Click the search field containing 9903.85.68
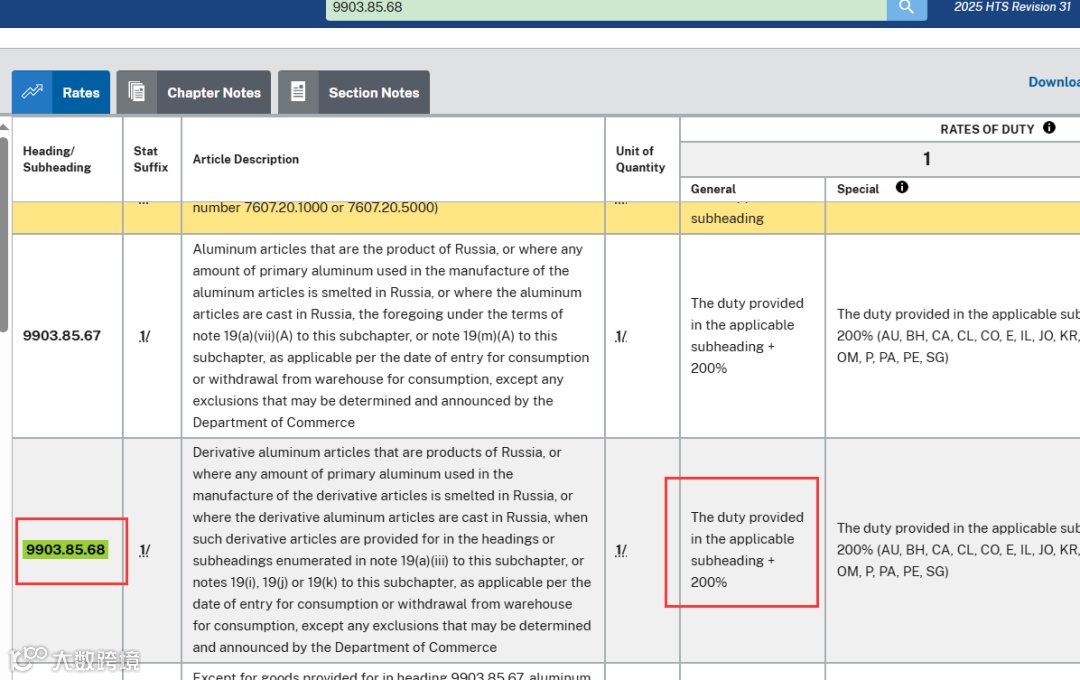 point(606,8)
